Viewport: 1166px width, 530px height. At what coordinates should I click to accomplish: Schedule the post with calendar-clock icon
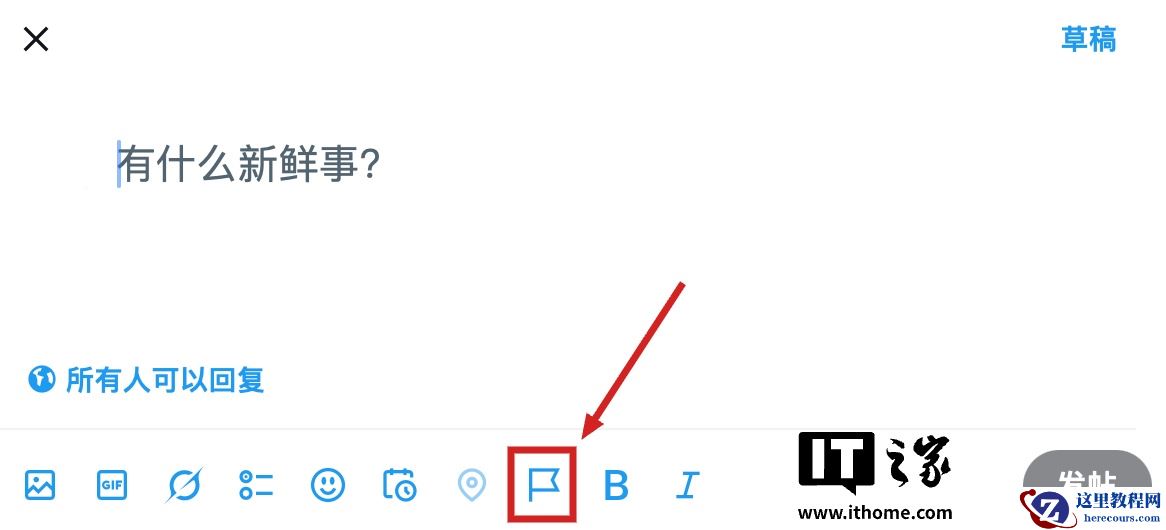coord(399,485)
